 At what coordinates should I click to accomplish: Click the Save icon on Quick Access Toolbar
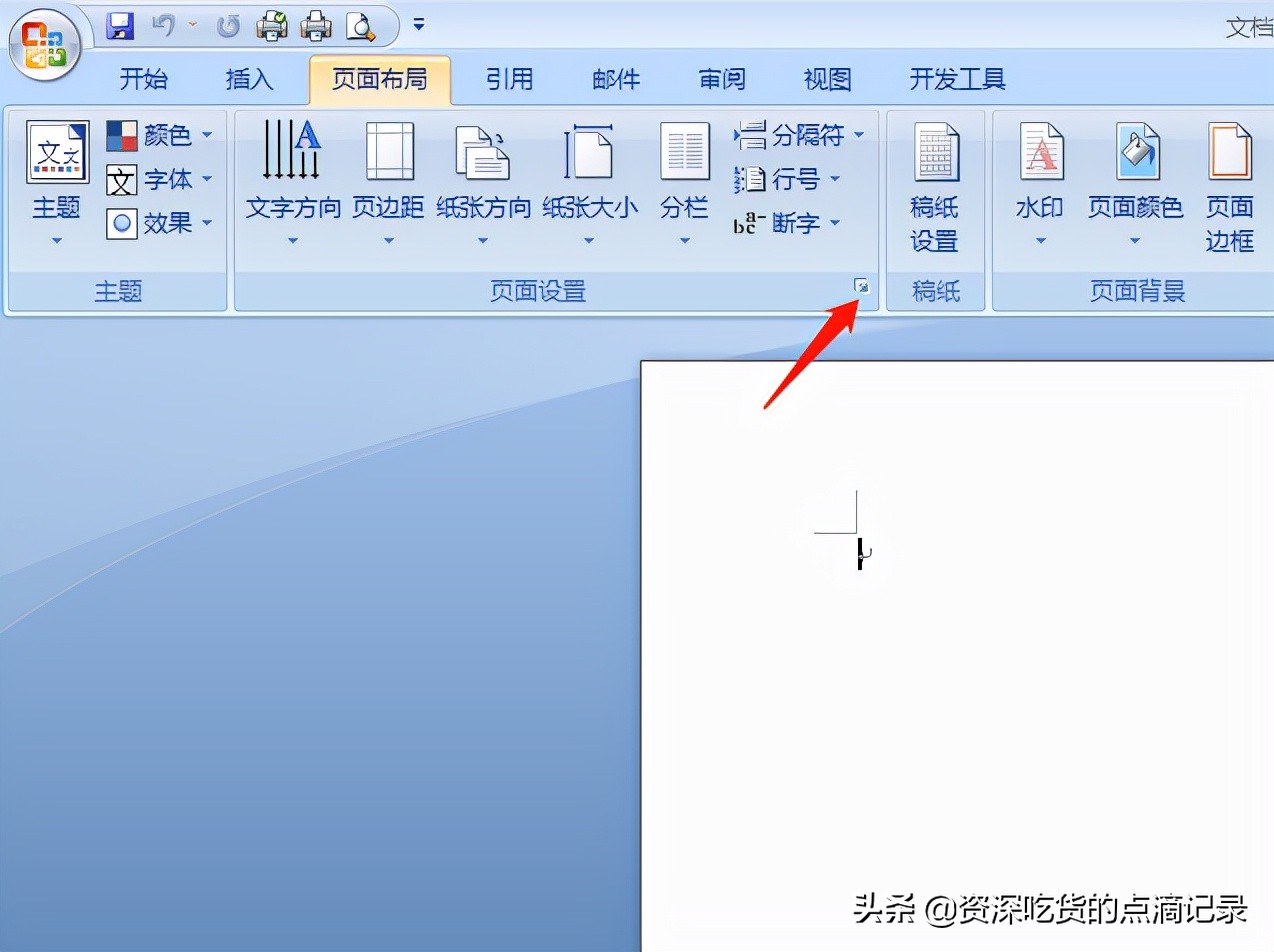pos(120,26)
